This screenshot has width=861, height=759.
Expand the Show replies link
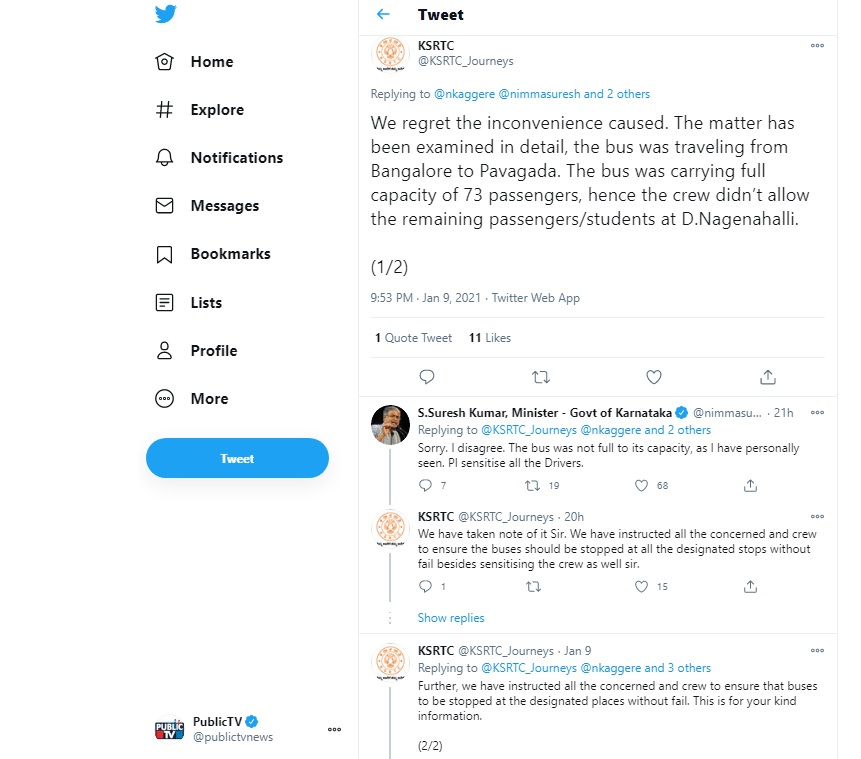coord(451,618)
